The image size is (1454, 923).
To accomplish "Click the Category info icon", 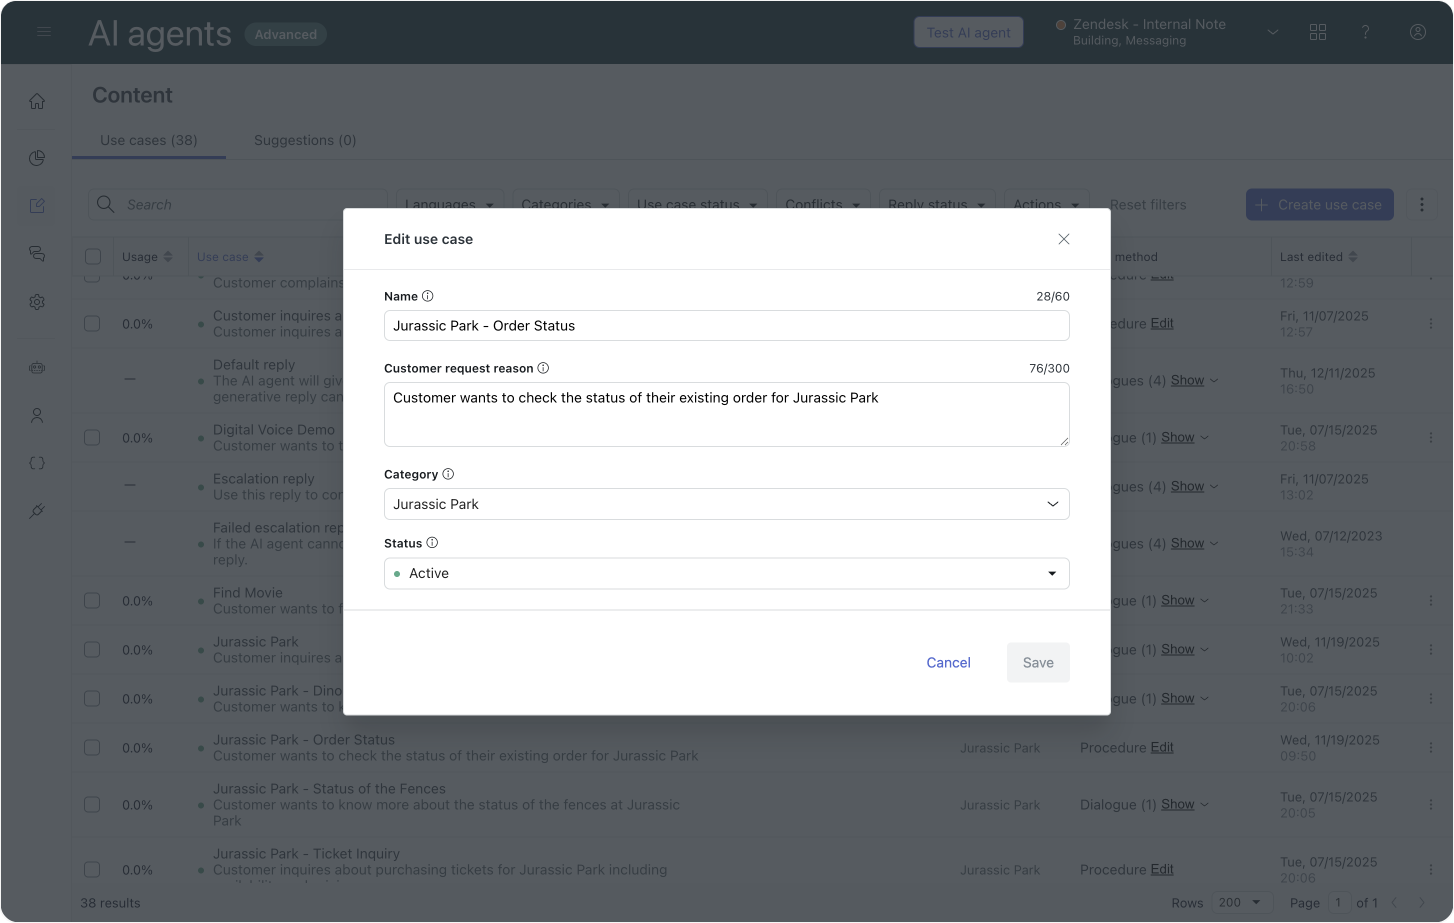I will point(448,474).
